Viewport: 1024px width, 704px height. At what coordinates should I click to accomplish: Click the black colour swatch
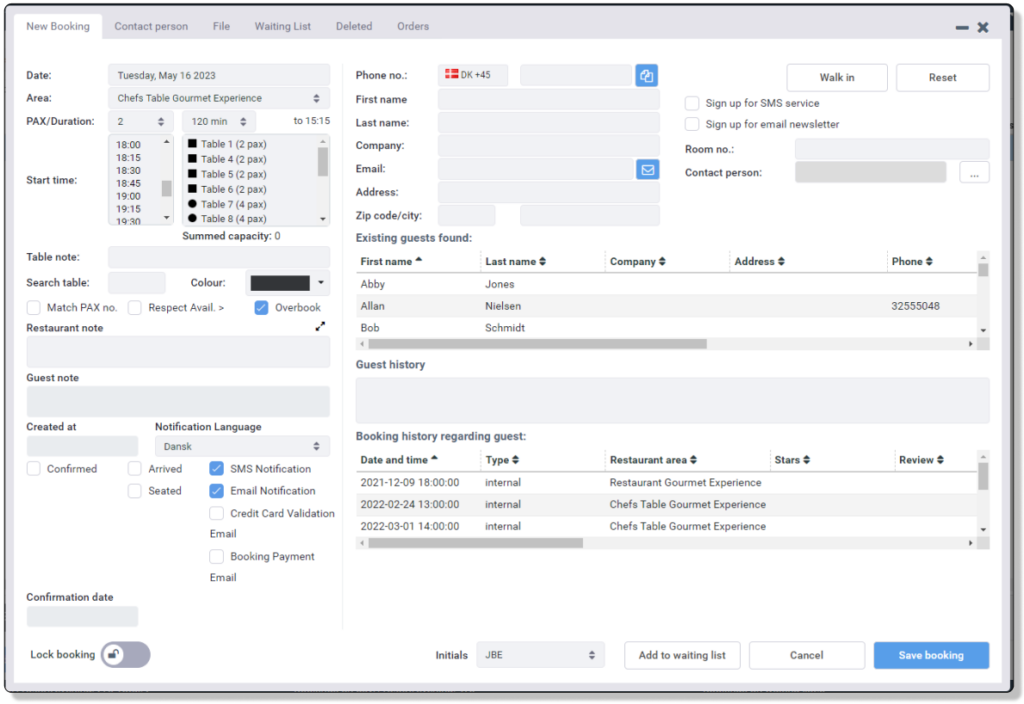[x=280, y=283]
